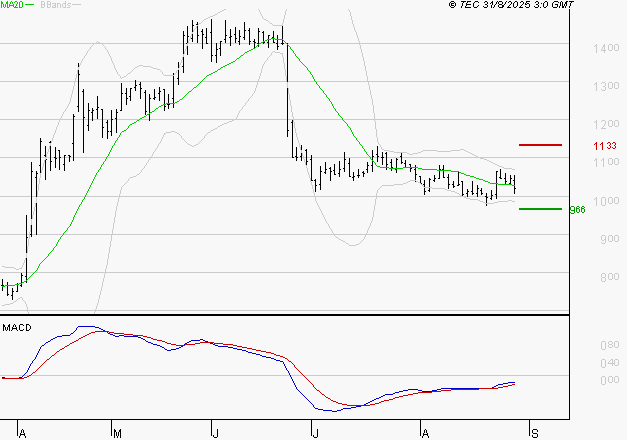Screen dimensions: 627x440
Task: Click the green 966 support value
Action: click(x=577, y=210)
